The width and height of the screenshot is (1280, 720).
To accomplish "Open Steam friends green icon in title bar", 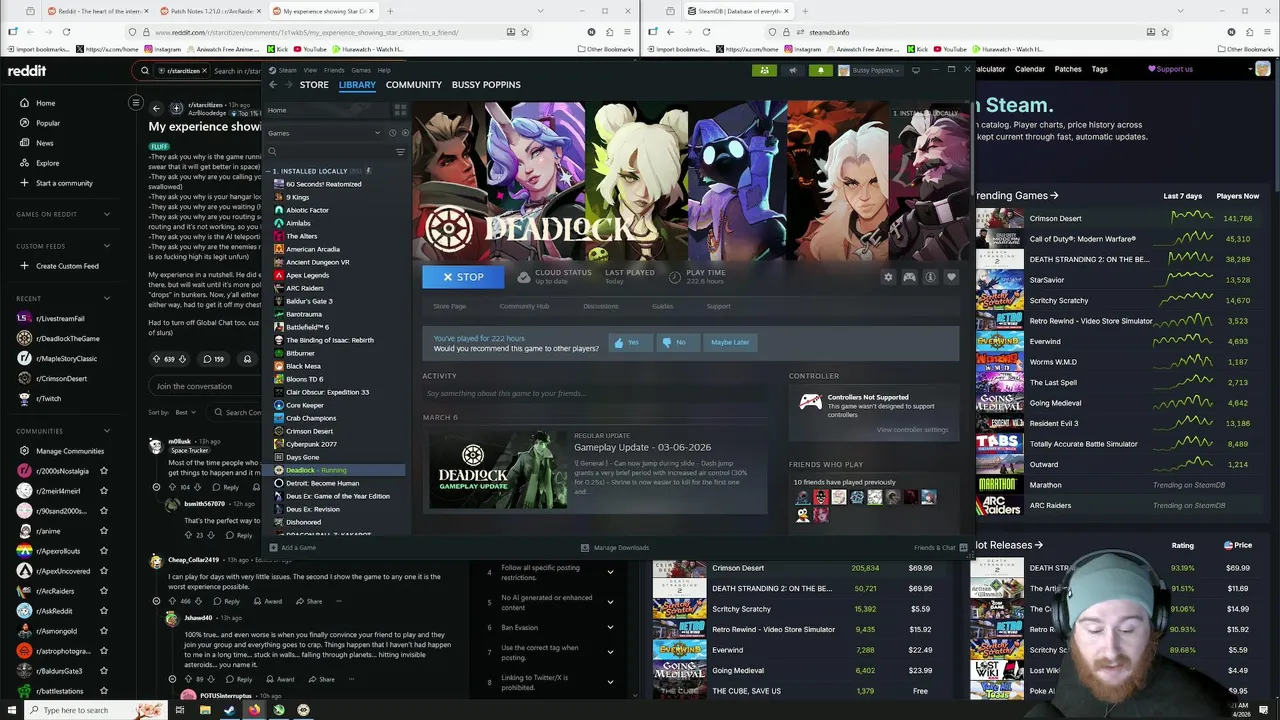I will point(764,70).
